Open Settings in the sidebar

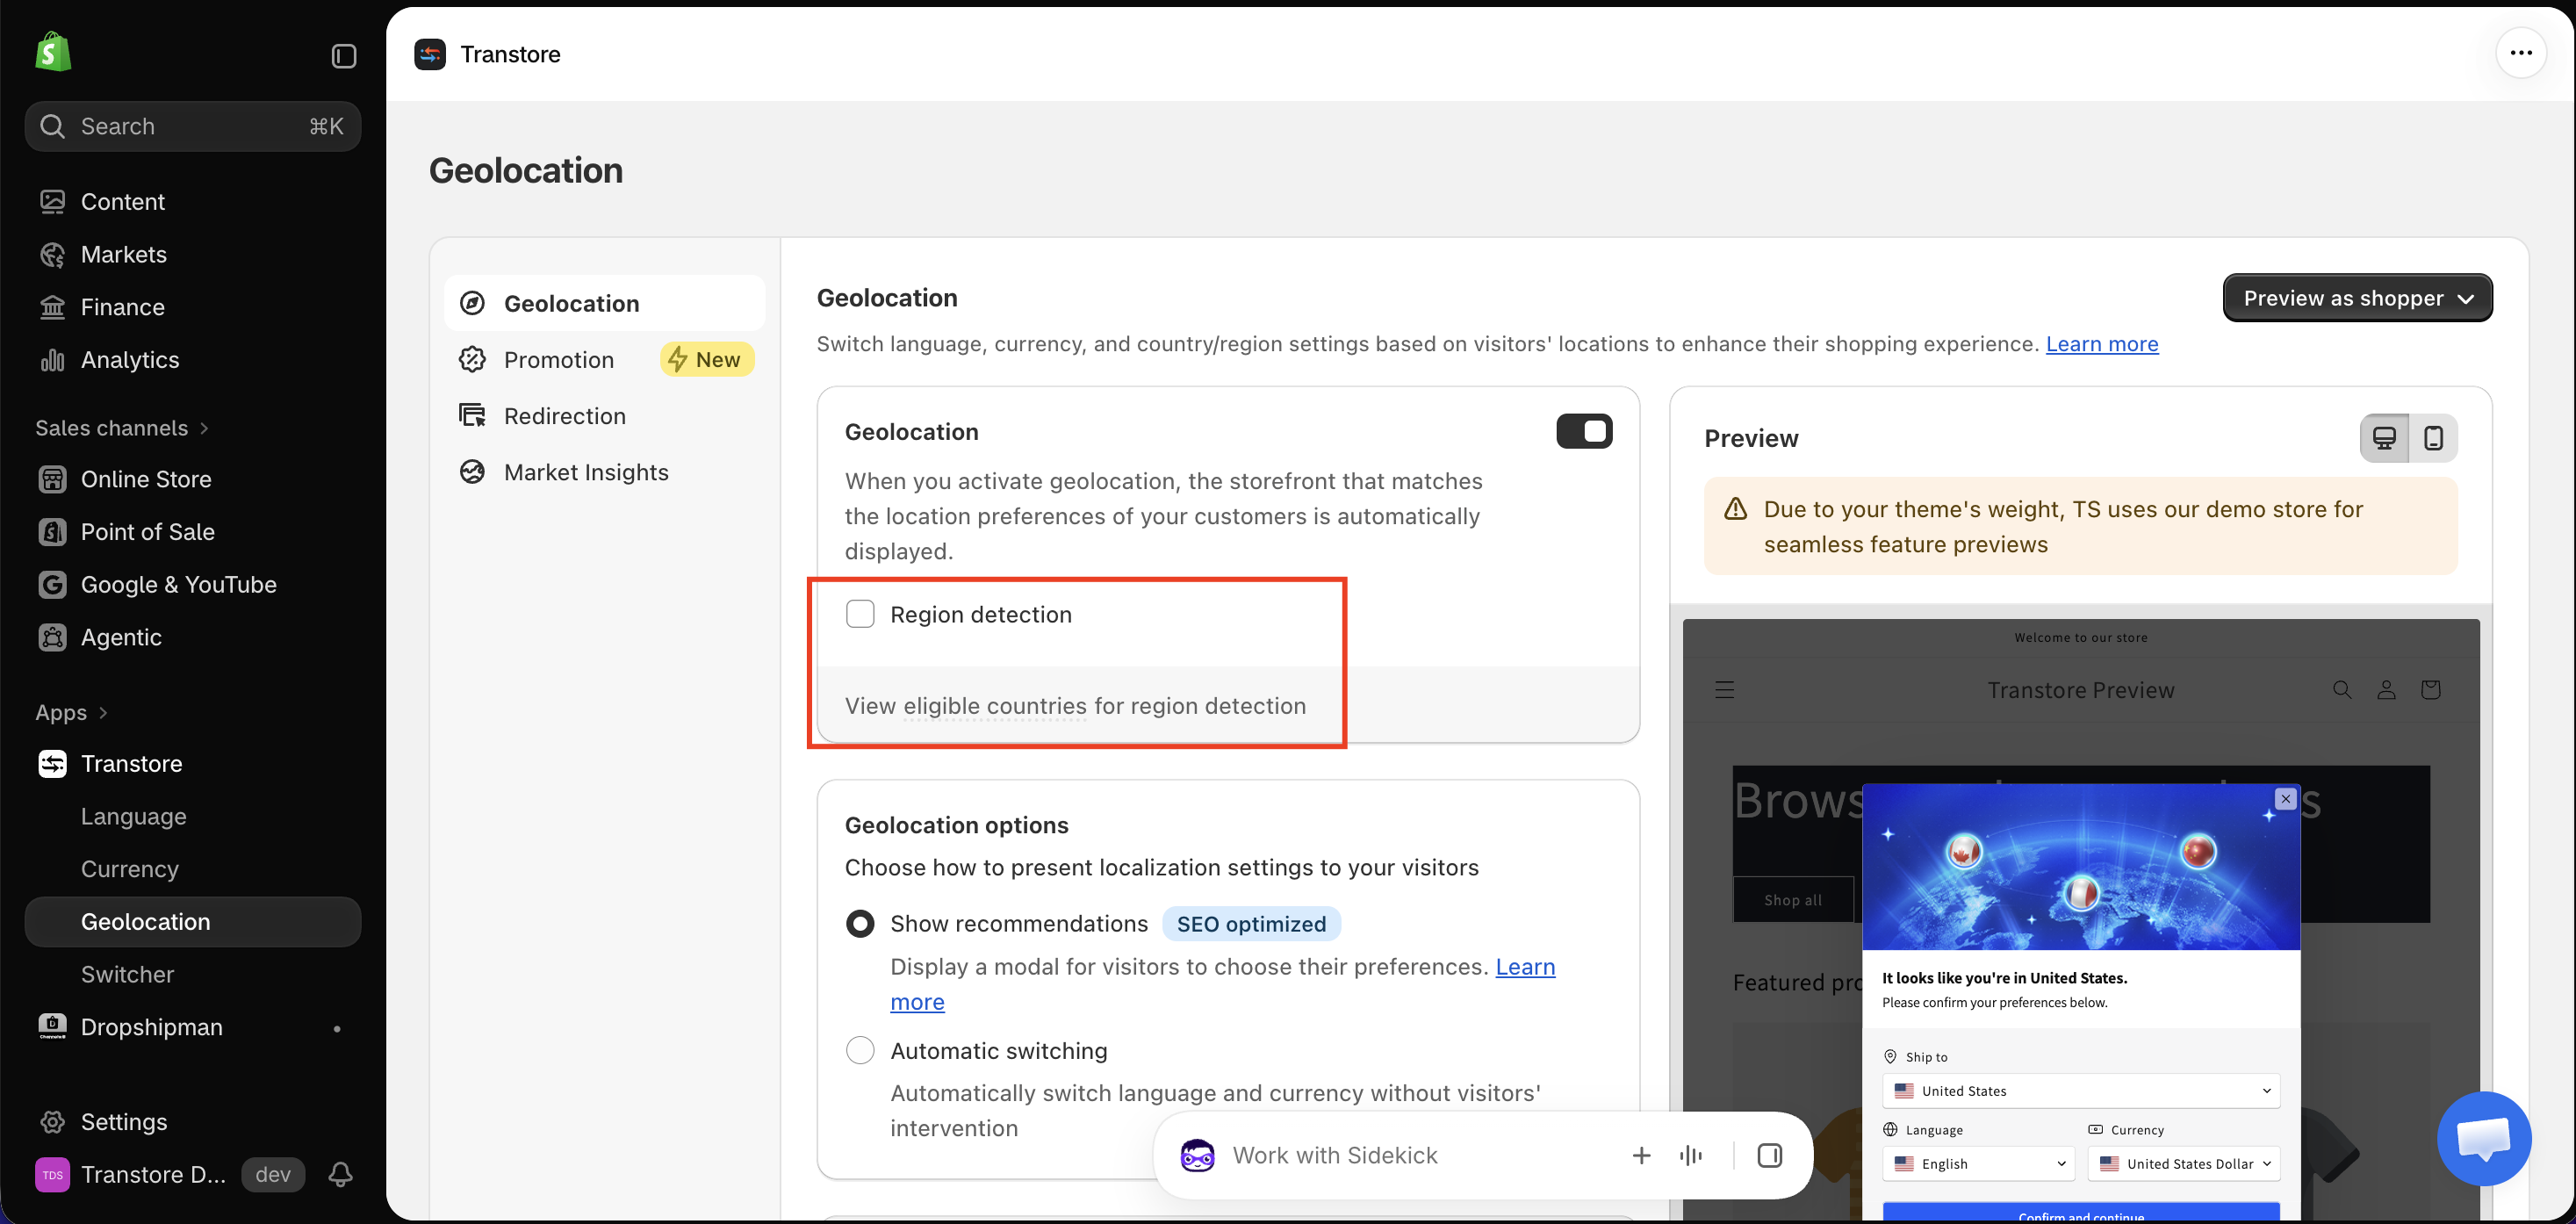click(193, 1122)
